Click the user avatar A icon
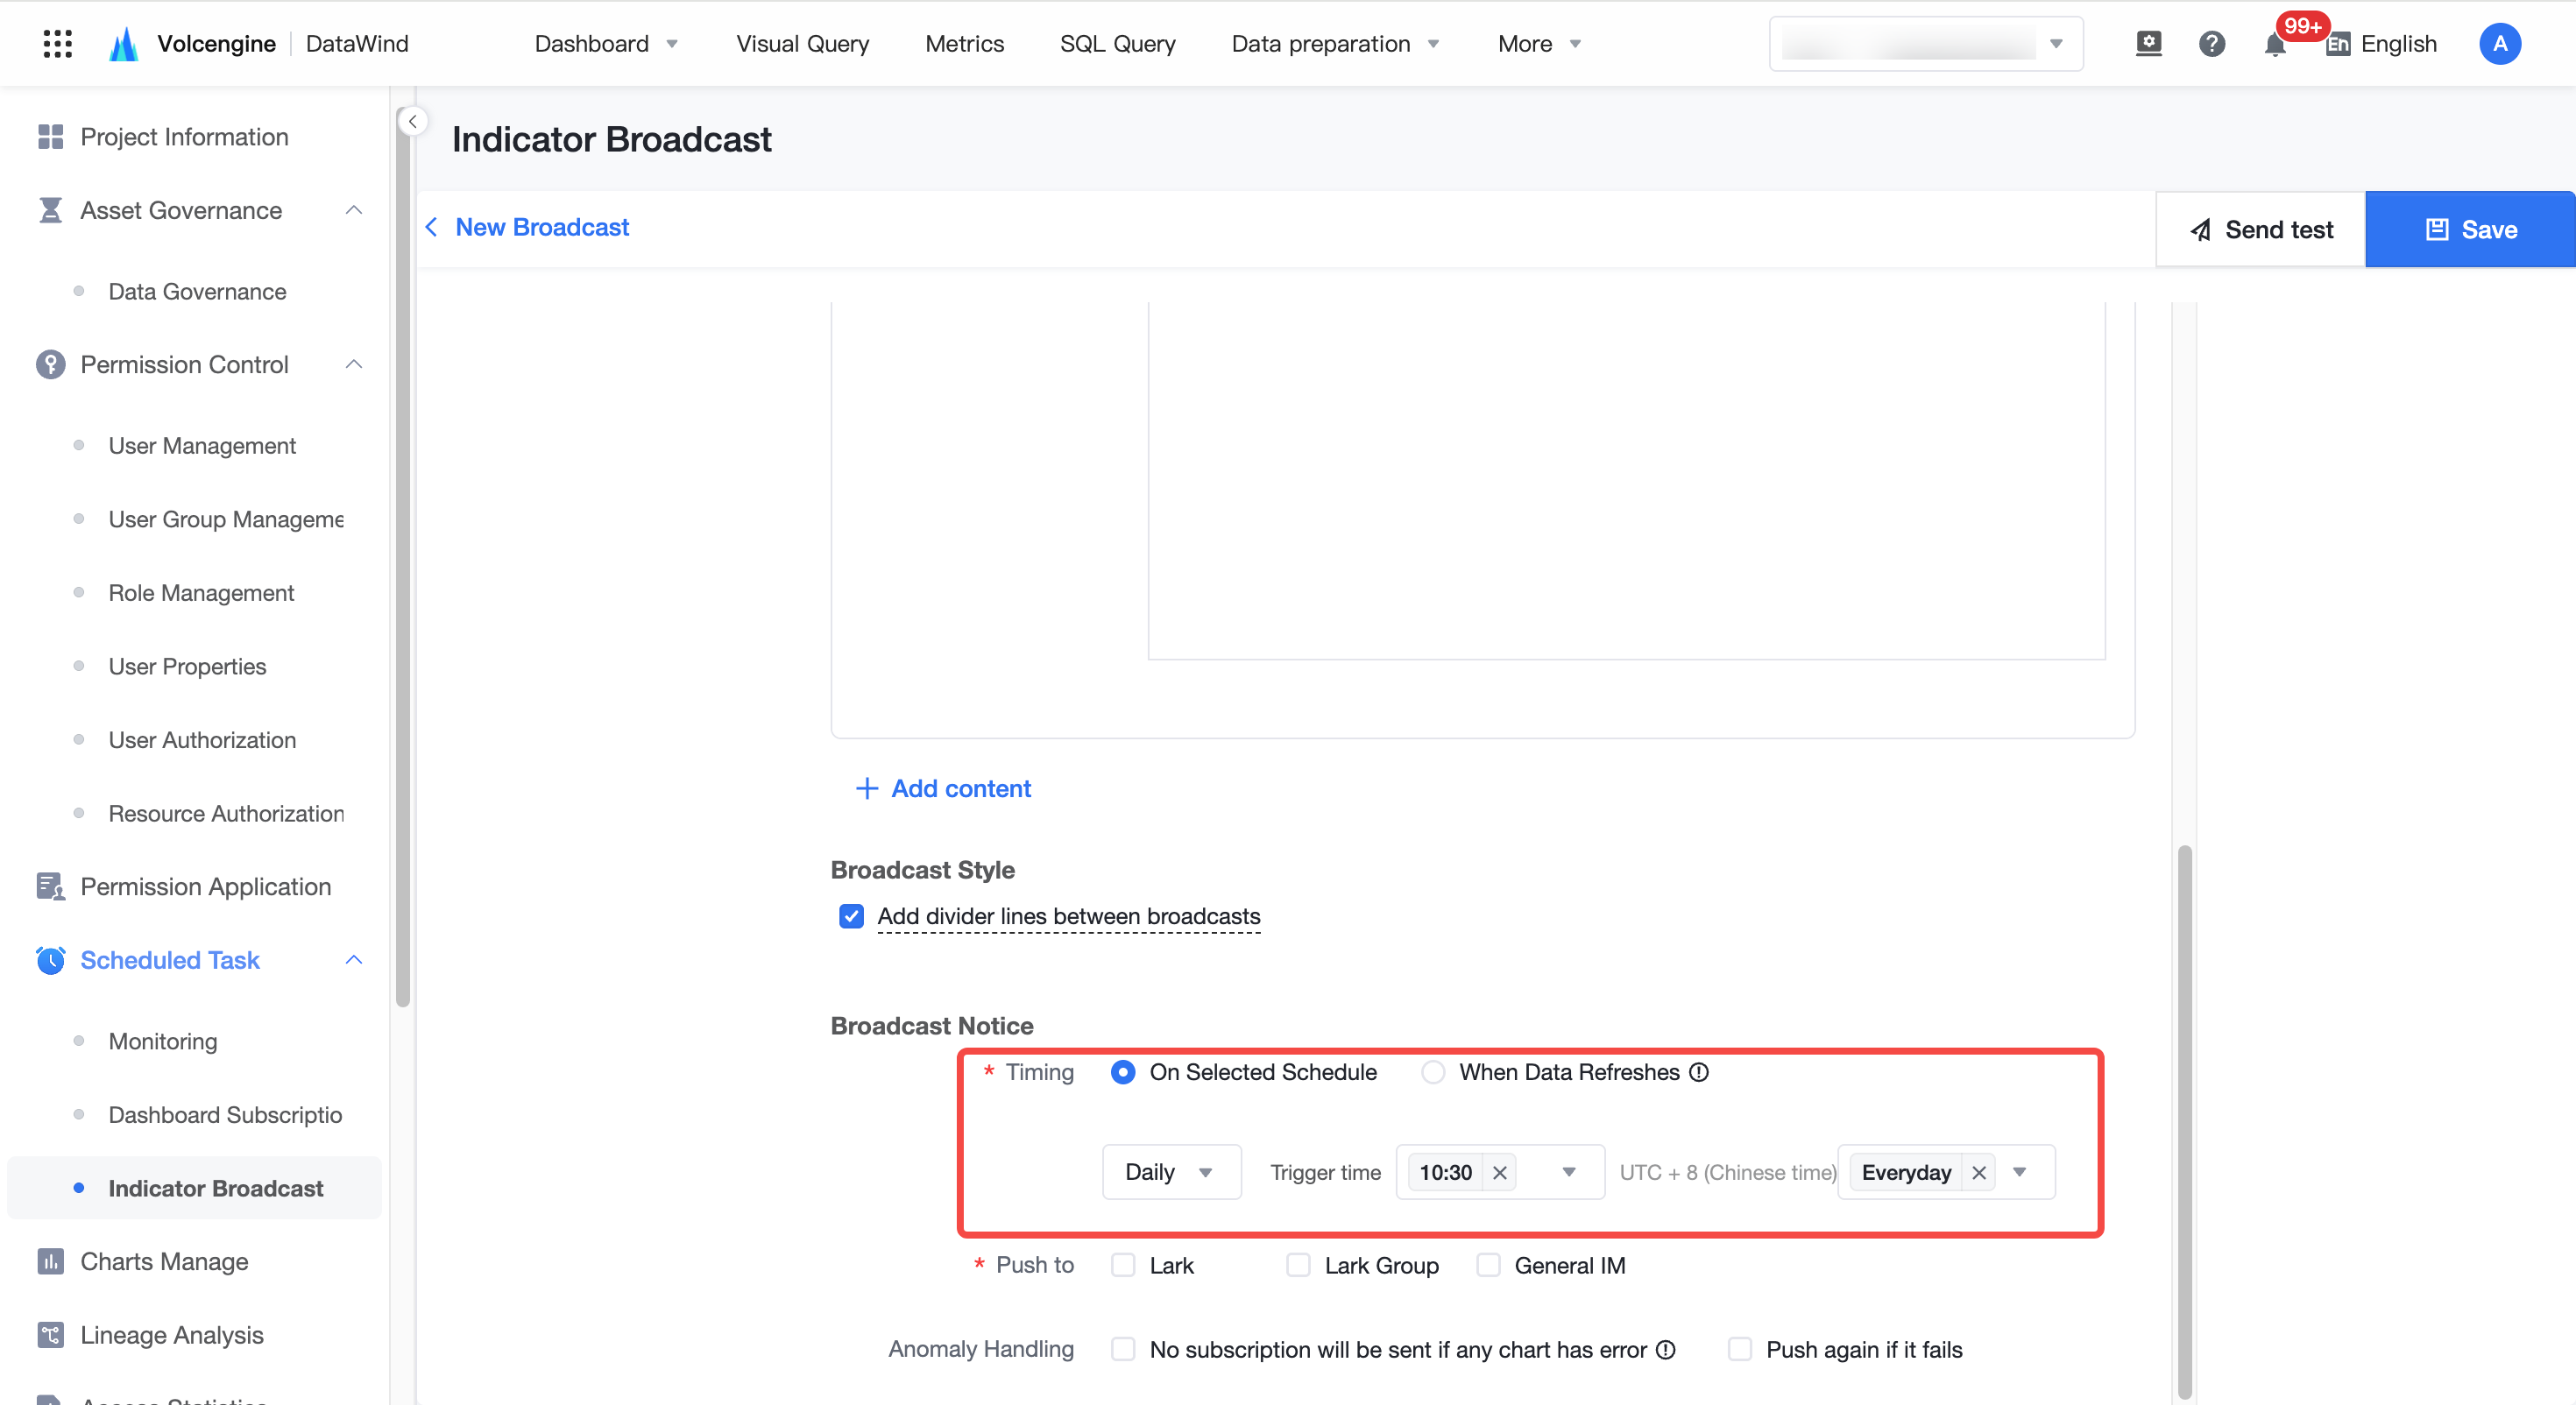This screenshot has height=1405, width=2576. point(2499,44)
